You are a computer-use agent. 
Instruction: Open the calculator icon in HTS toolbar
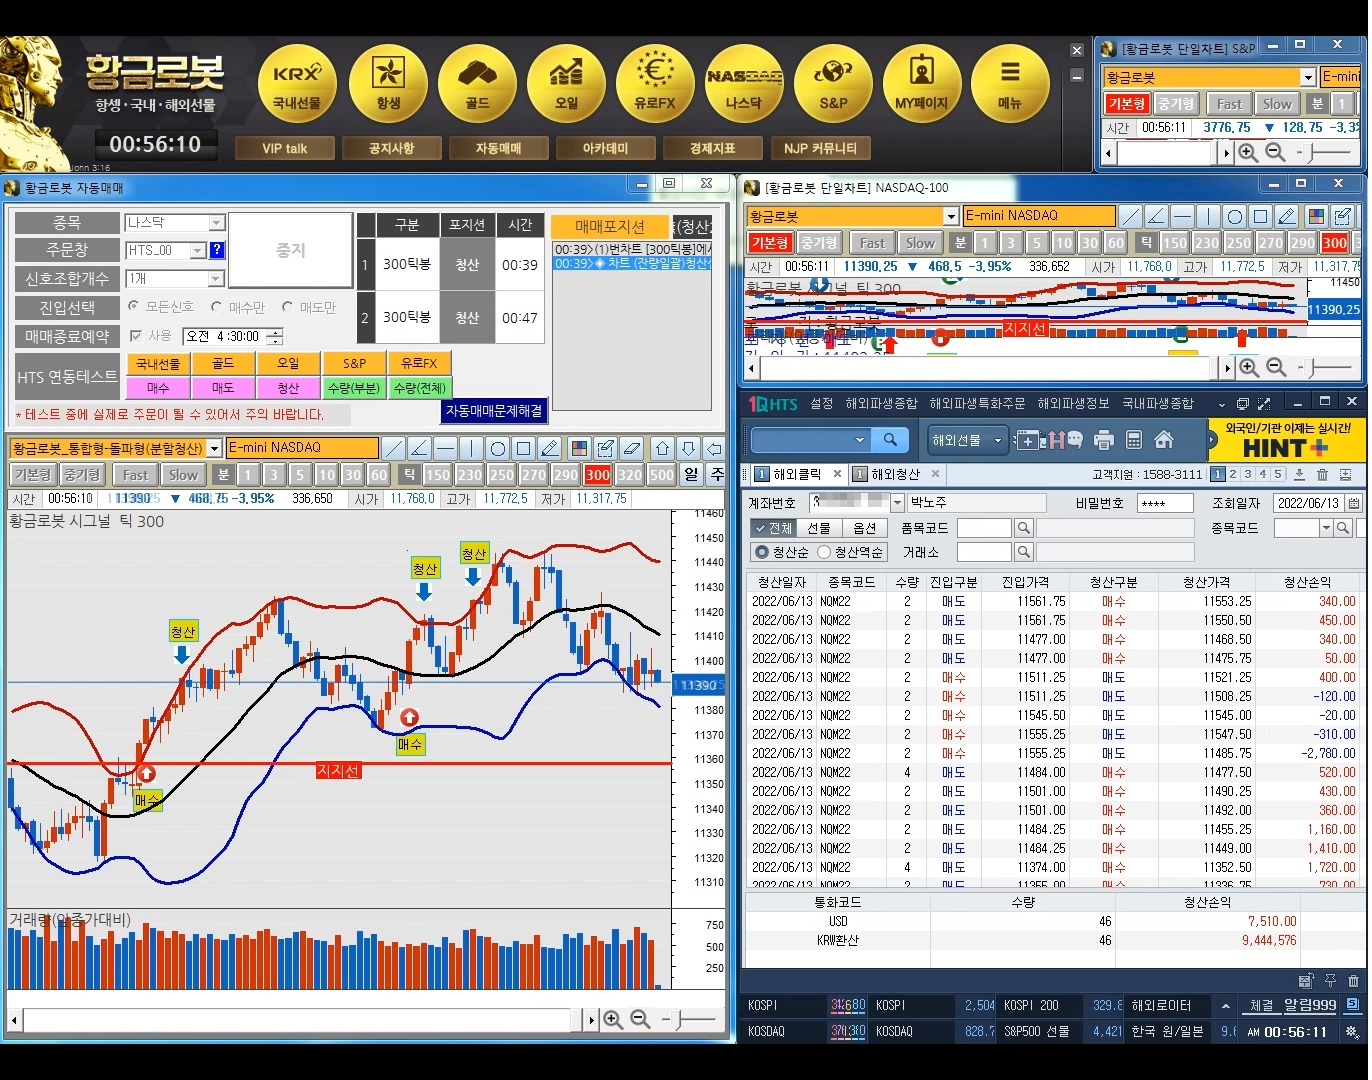point(1134,440)
